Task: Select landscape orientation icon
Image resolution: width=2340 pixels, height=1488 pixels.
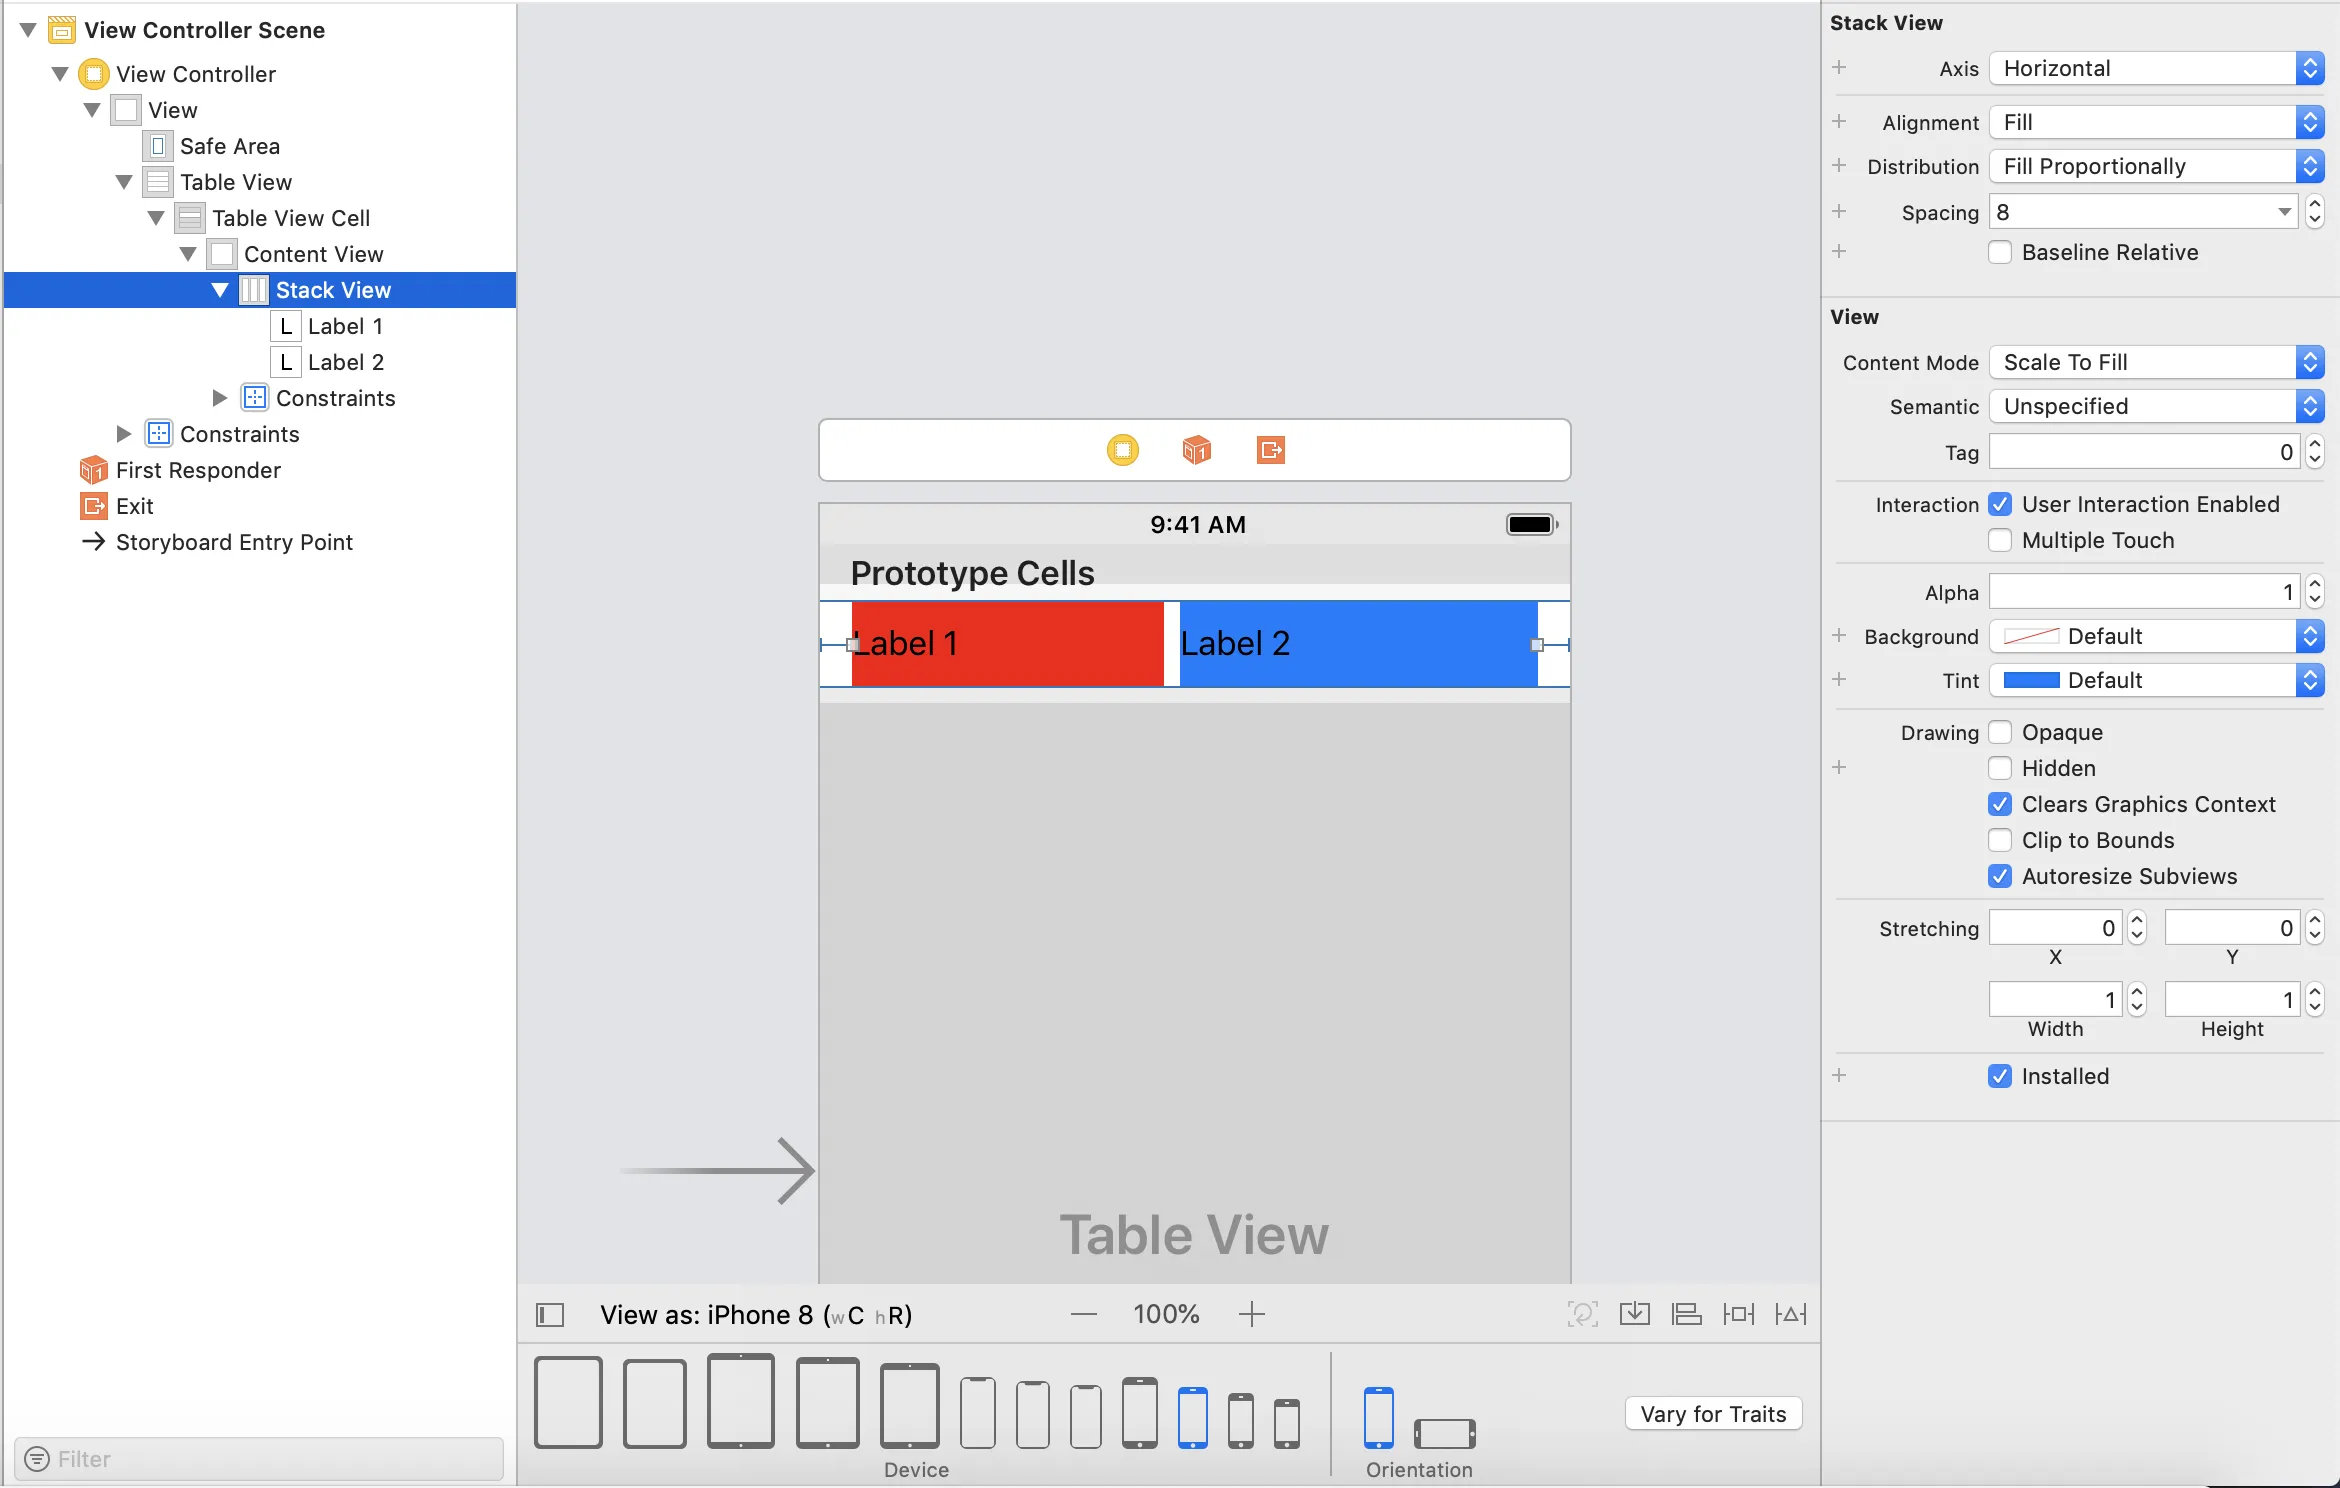Action: click(1444, 1432)
